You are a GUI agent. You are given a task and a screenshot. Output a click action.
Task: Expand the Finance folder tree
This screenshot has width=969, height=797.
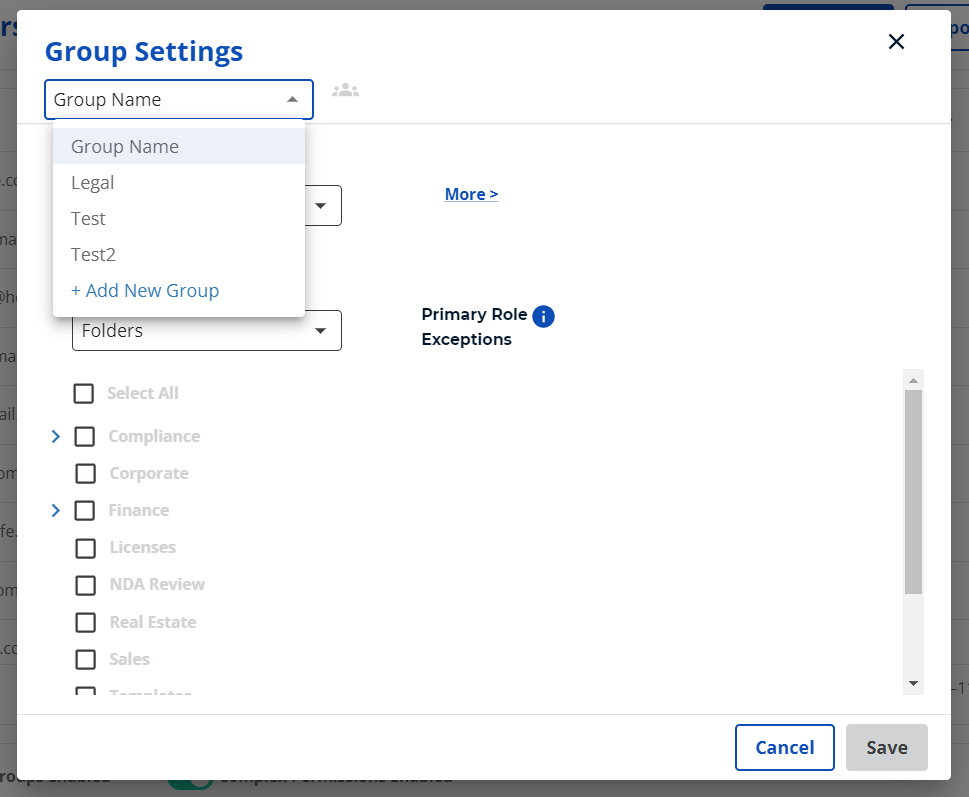[x=56, y=510]
